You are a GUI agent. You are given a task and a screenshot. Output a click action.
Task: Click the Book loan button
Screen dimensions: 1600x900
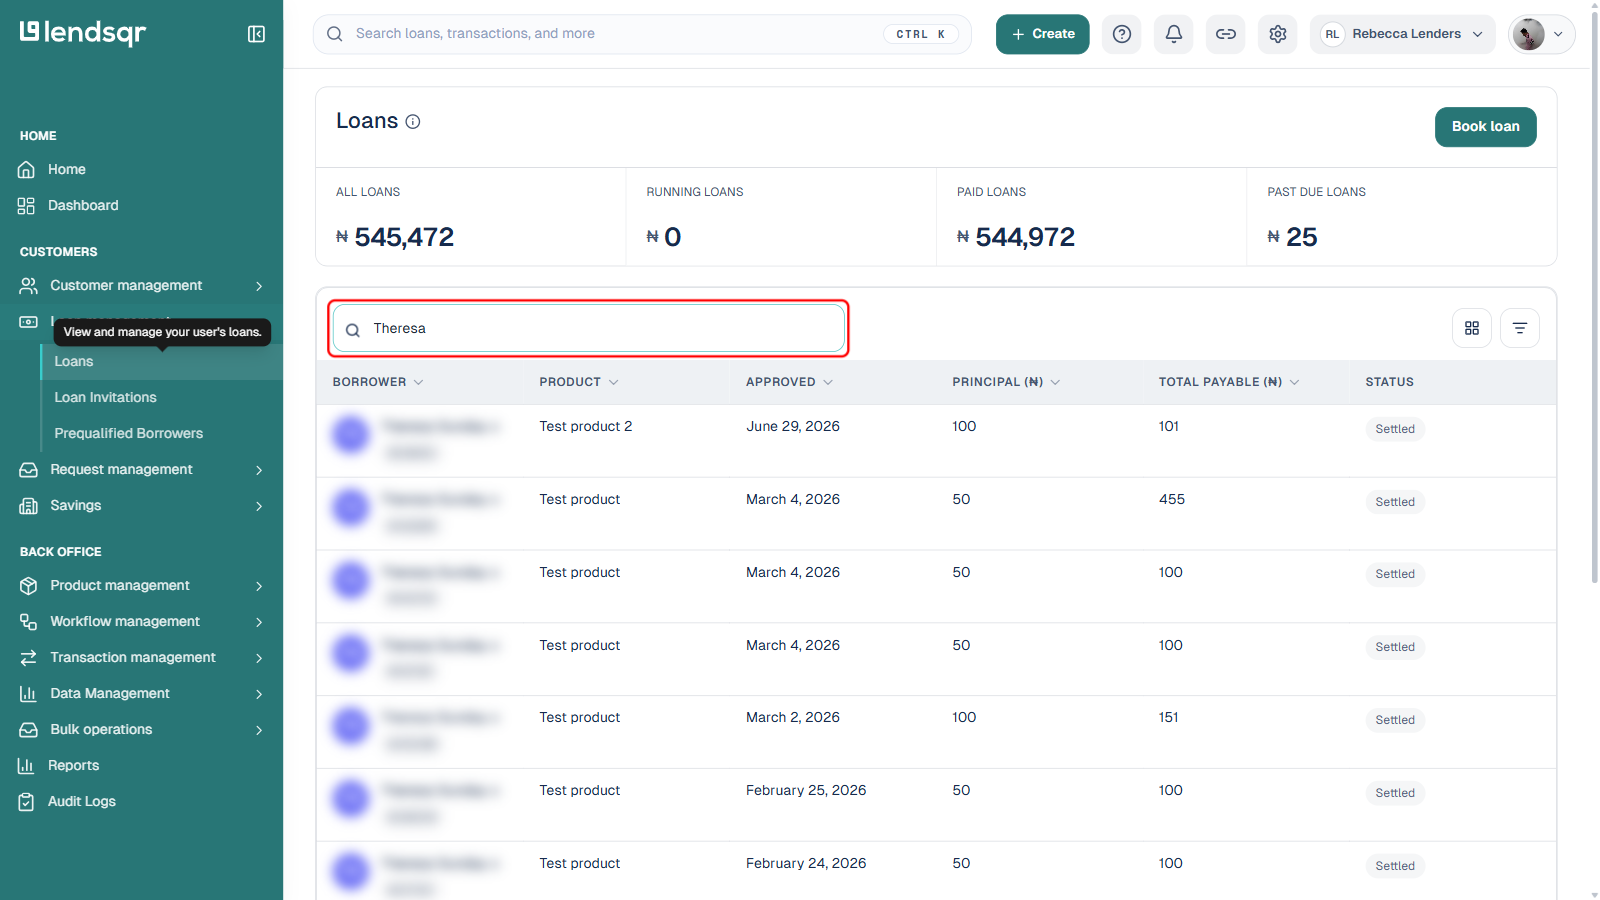[1486, 127]
